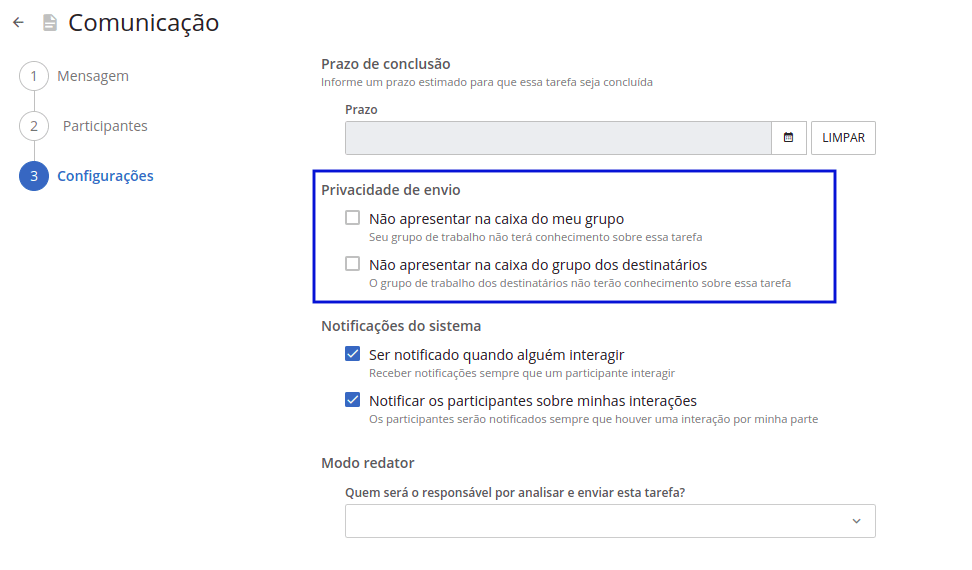Click the document icon beside Comunicação
Viewport: 972px width, 570px height.
tap(49, 22)
